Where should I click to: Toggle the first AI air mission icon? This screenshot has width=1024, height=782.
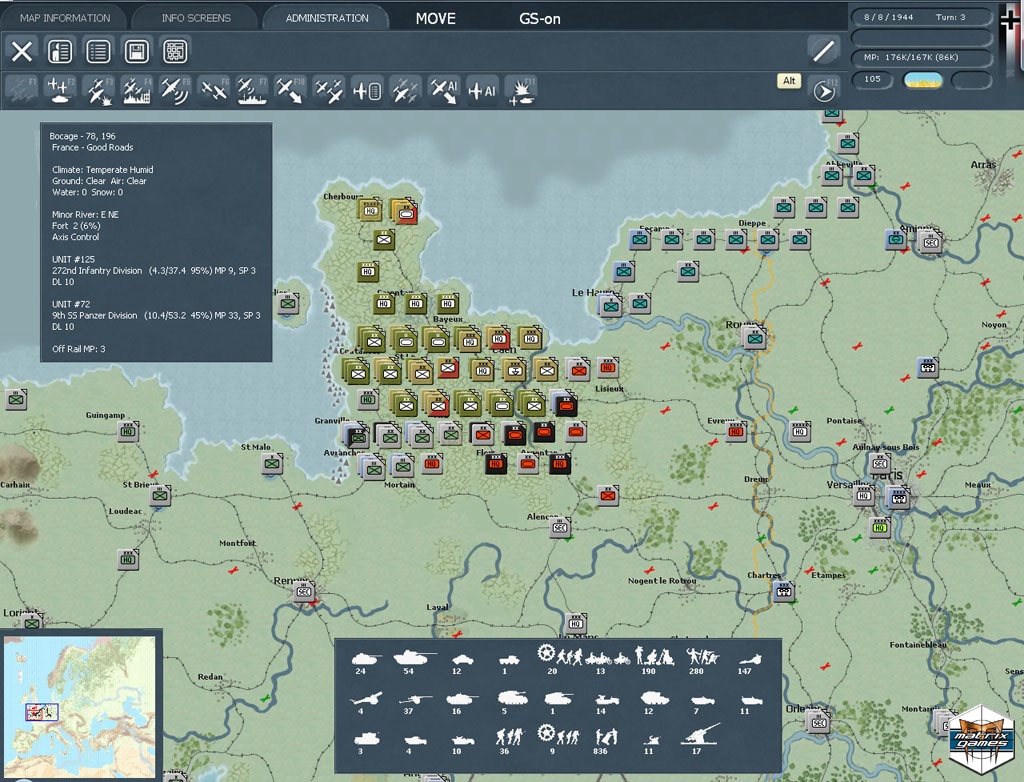tap(443, 90)
